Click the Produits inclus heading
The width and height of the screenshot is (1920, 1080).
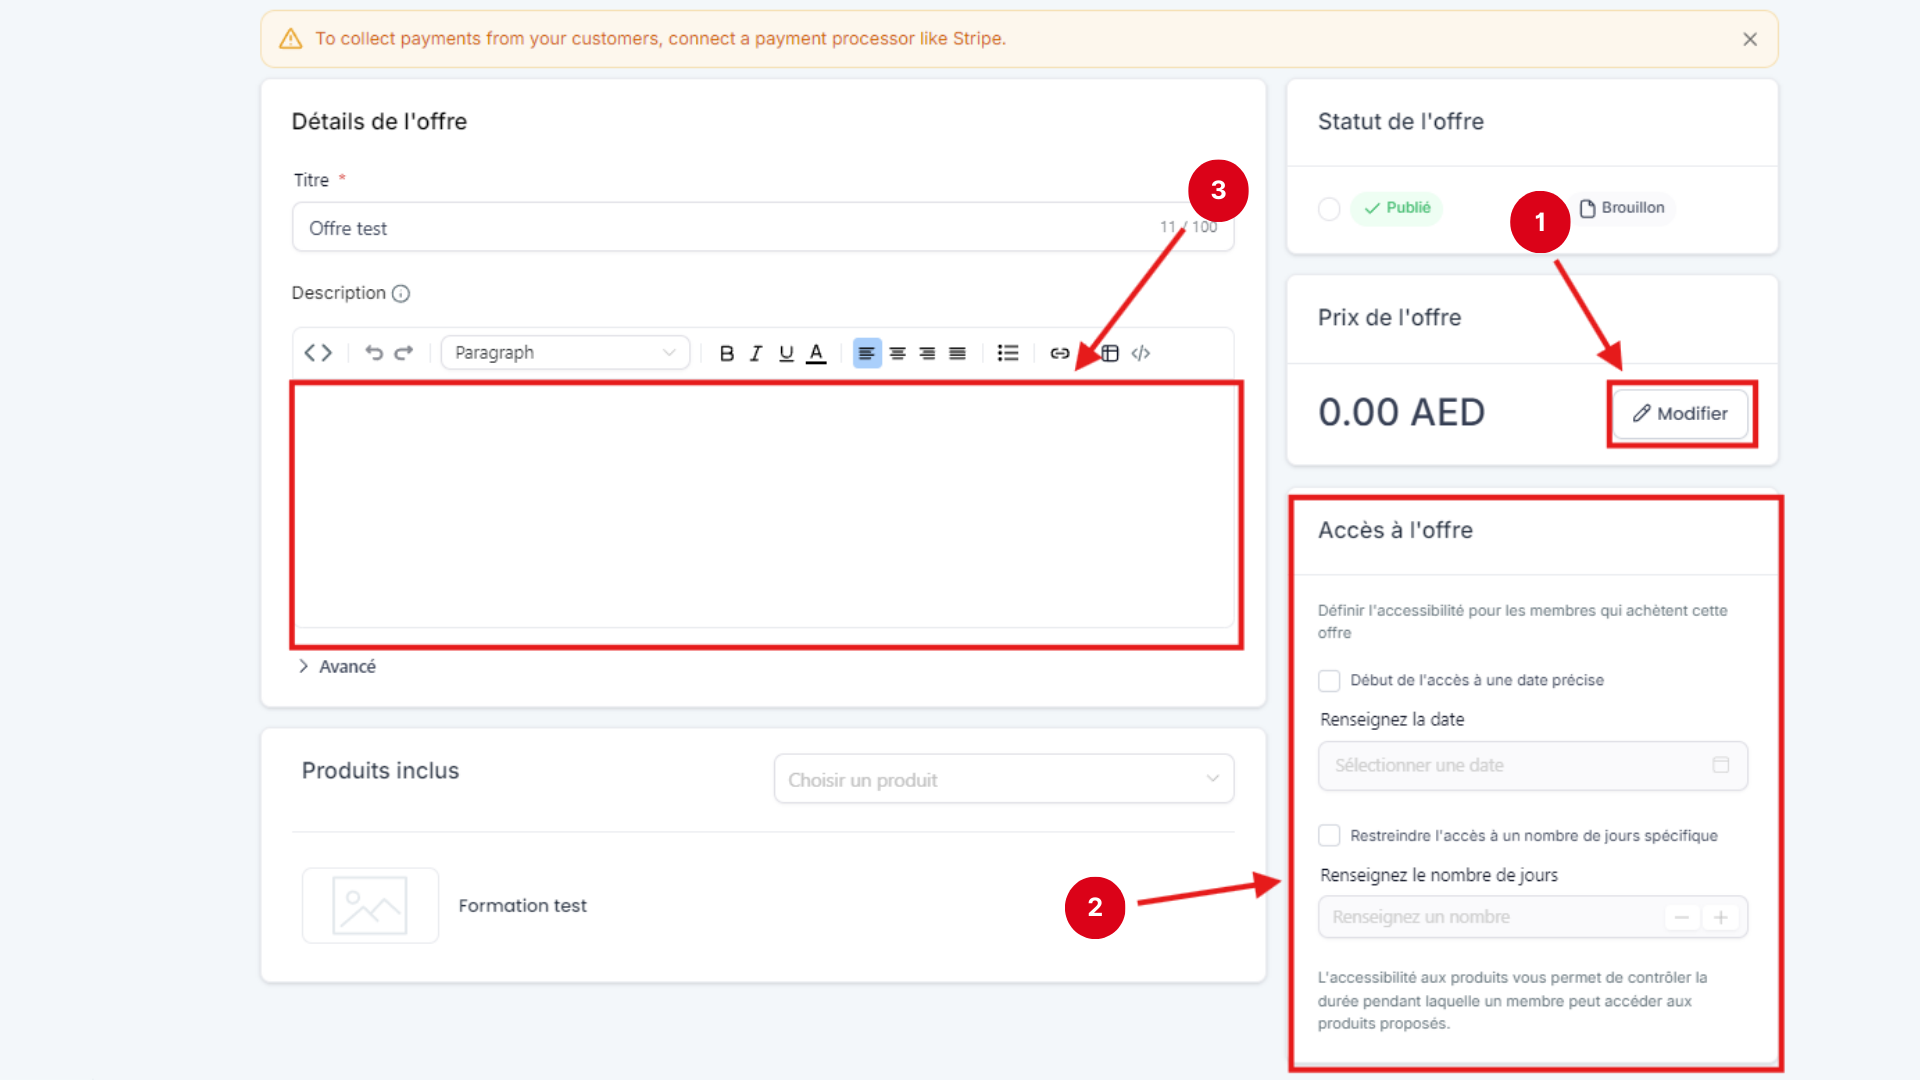coord(380,771)
